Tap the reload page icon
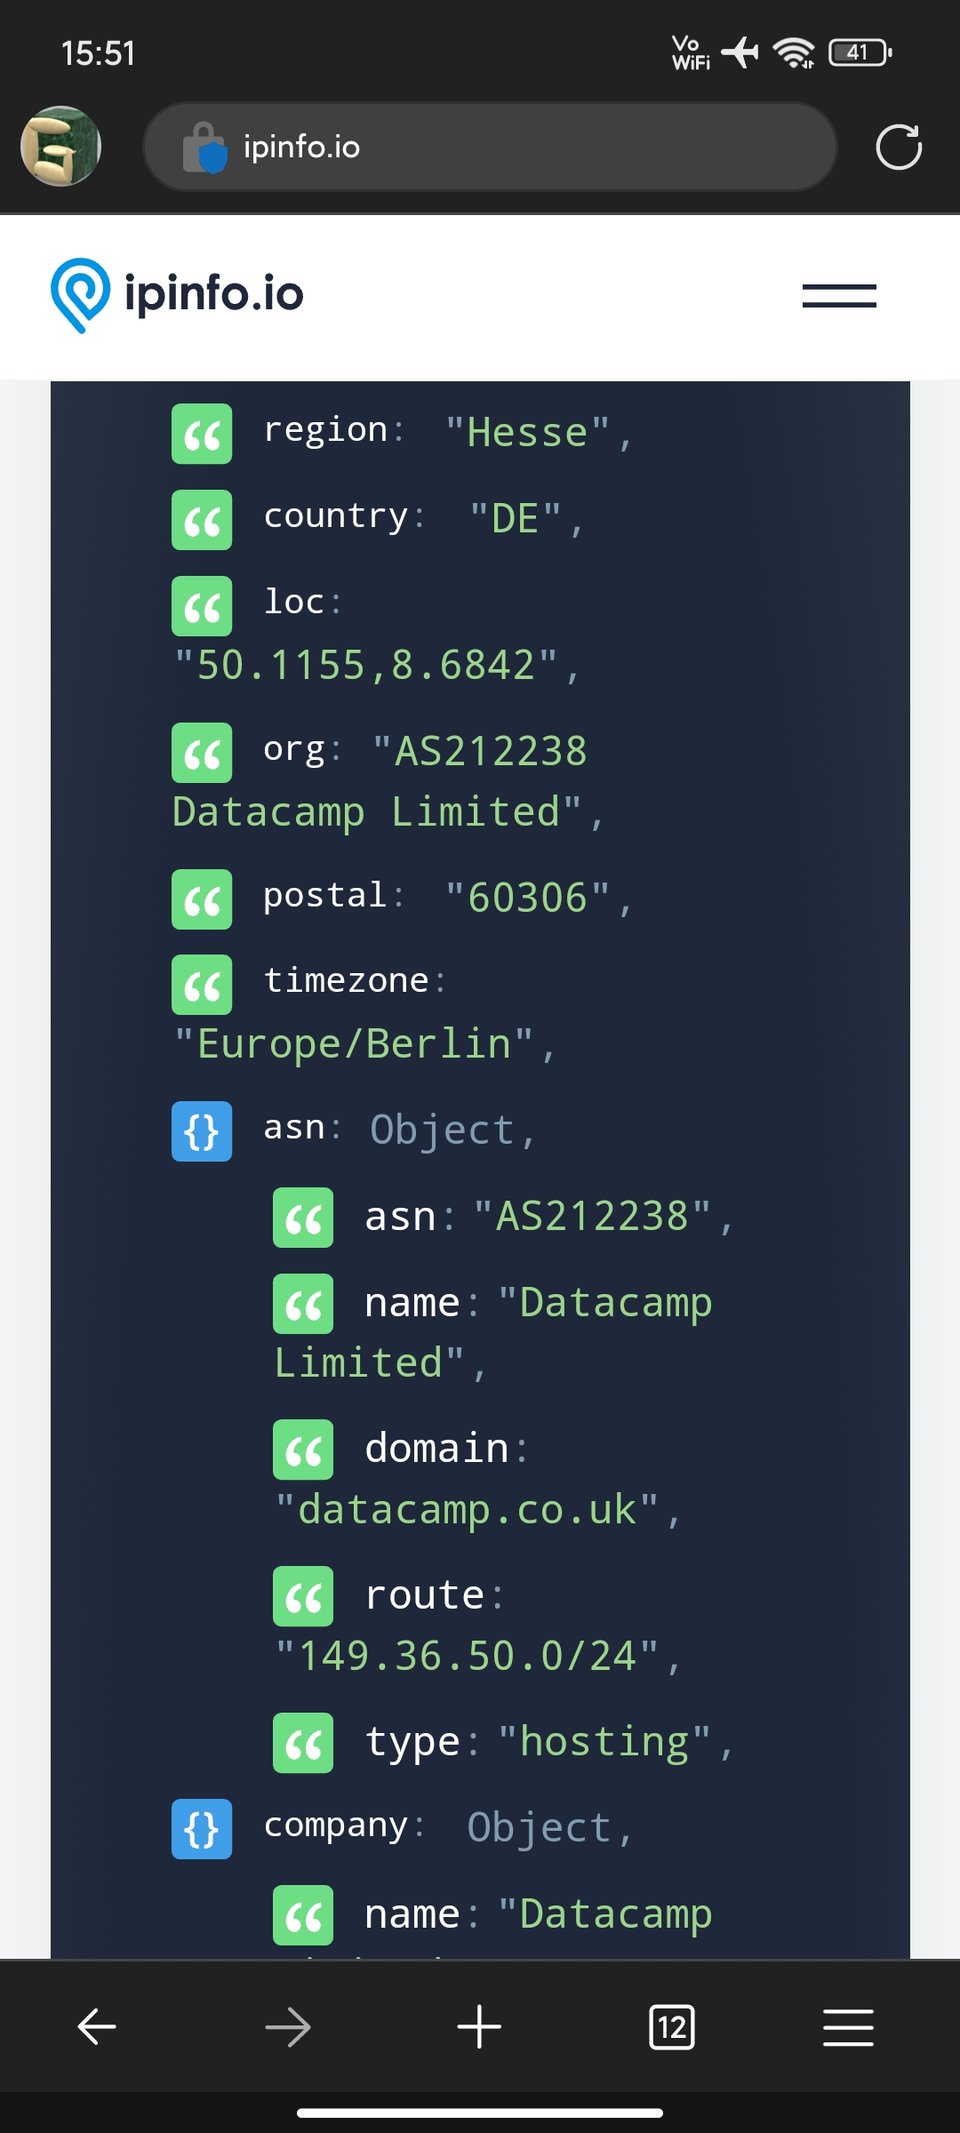Image resolution: width=960 pixels, height=2133 pixels. coord(898,148)
